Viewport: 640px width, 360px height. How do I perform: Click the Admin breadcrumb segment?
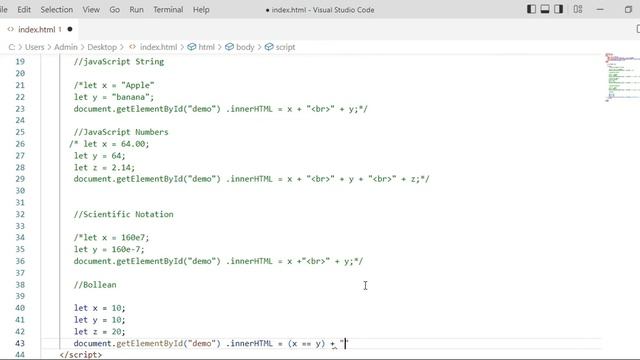66,47
